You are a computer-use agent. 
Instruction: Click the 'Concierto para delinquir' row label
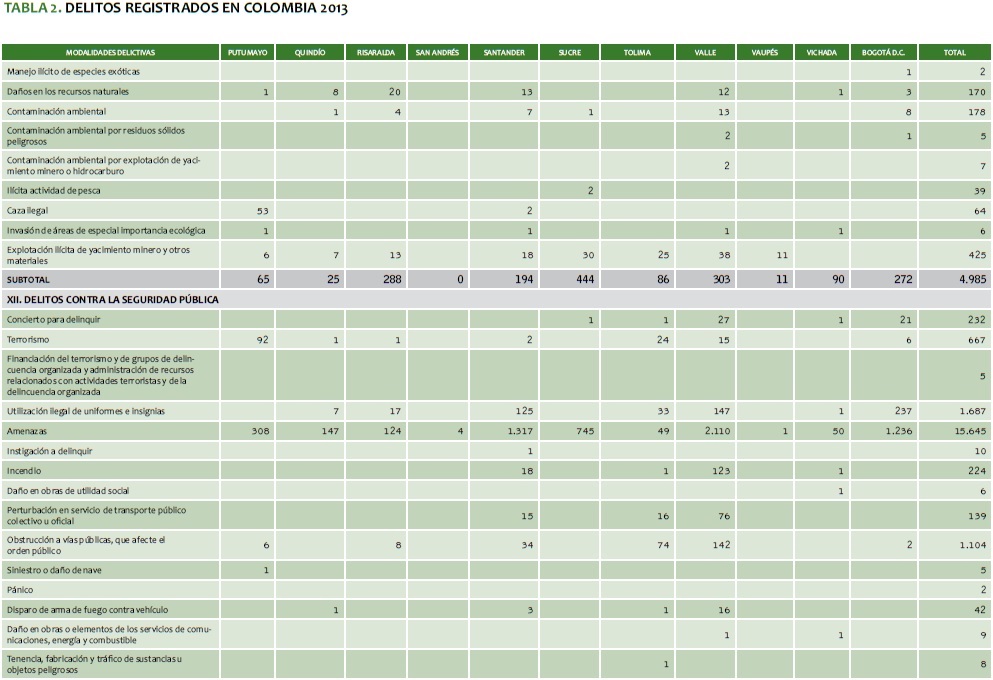[x=54, y=320]
